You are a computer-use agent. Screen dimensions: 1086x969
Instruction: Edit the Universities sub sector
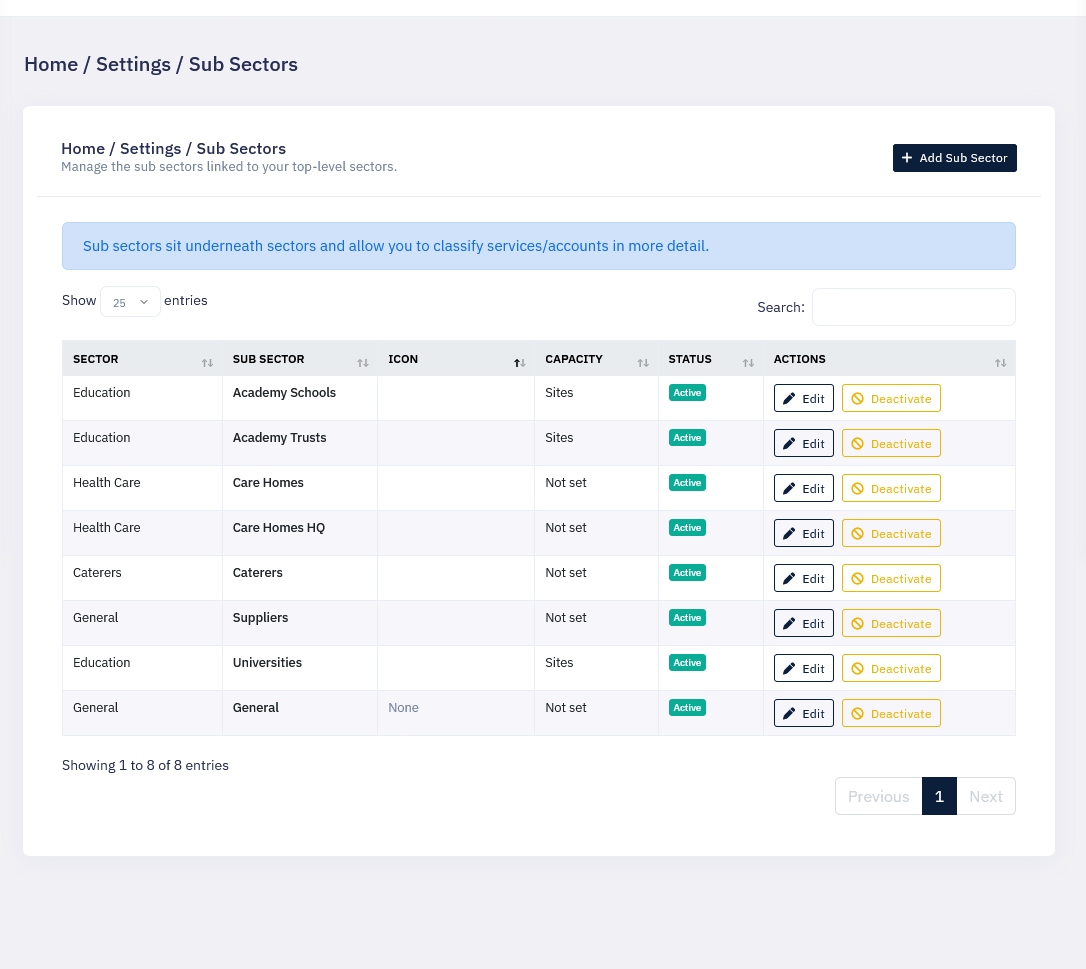coord(803,668)
